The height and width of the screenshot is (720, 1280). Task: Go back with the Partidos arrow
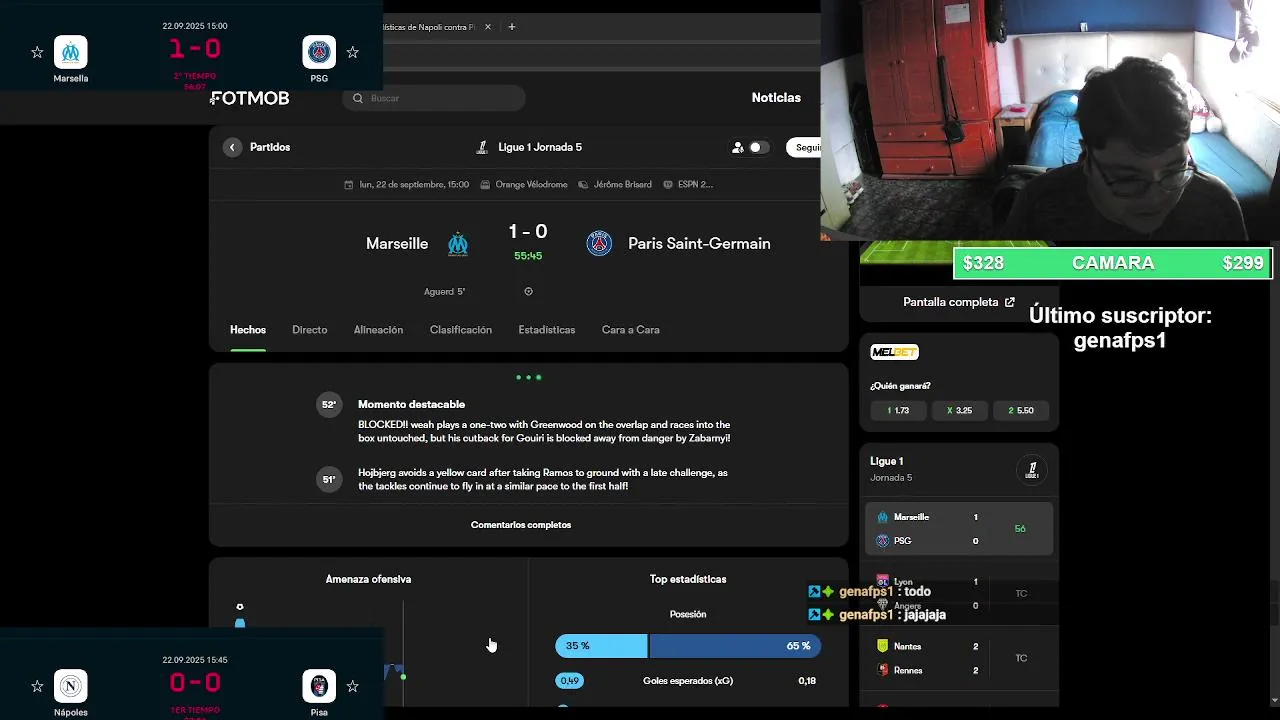tap(232, 147)
